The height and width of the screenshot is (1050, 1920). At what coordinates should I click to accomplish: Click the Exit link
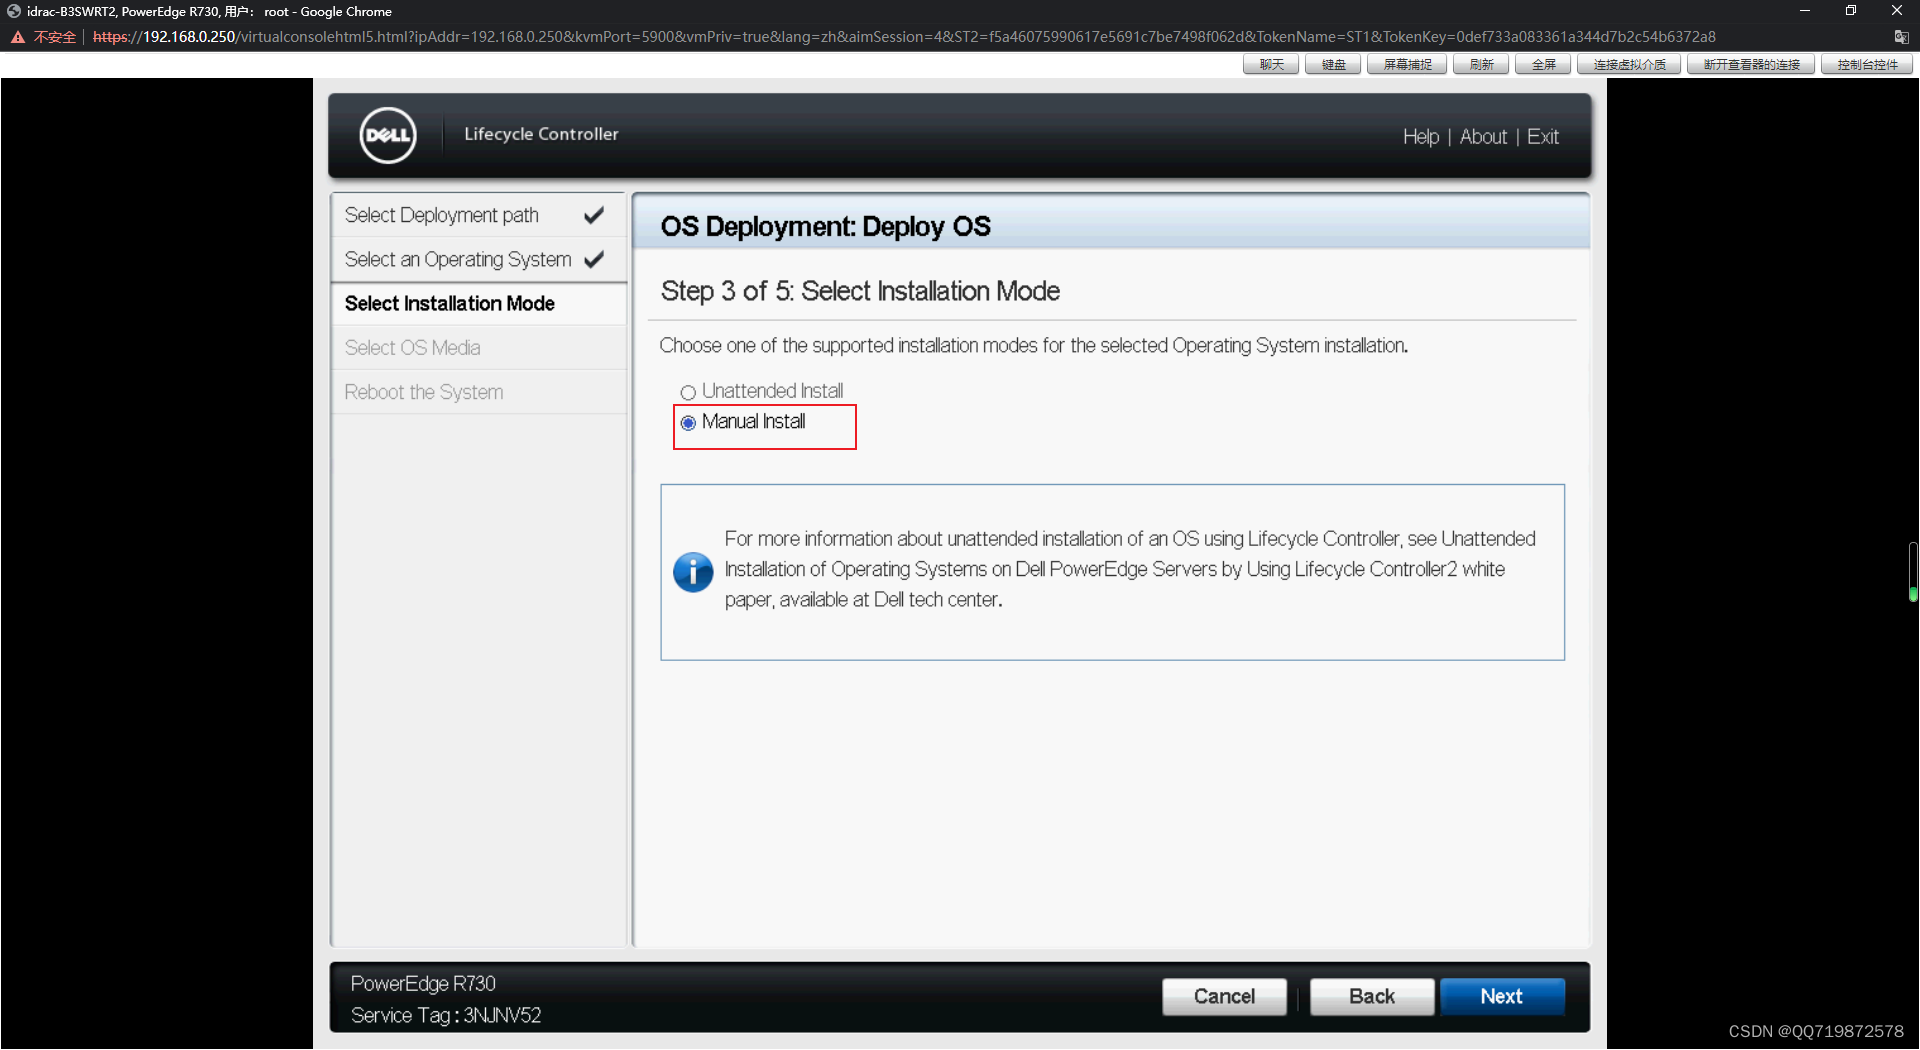point(1543,137)
